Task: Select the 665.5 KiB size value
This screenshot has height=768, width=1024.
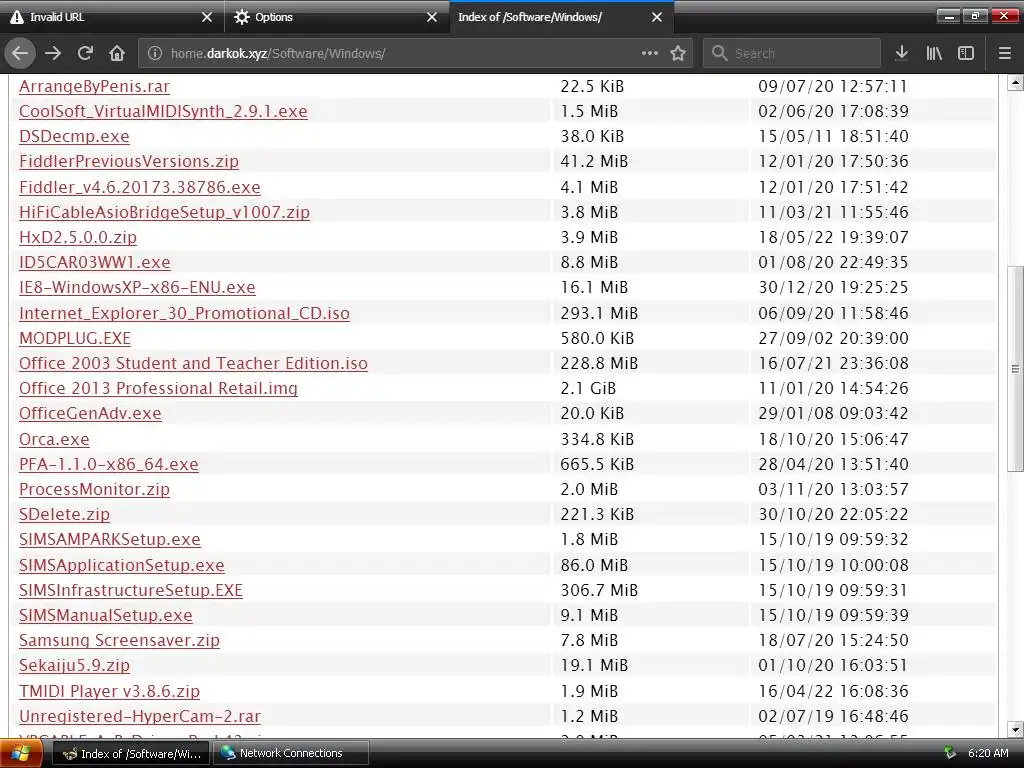Action: pyautogui.click(x=597, y=464)
